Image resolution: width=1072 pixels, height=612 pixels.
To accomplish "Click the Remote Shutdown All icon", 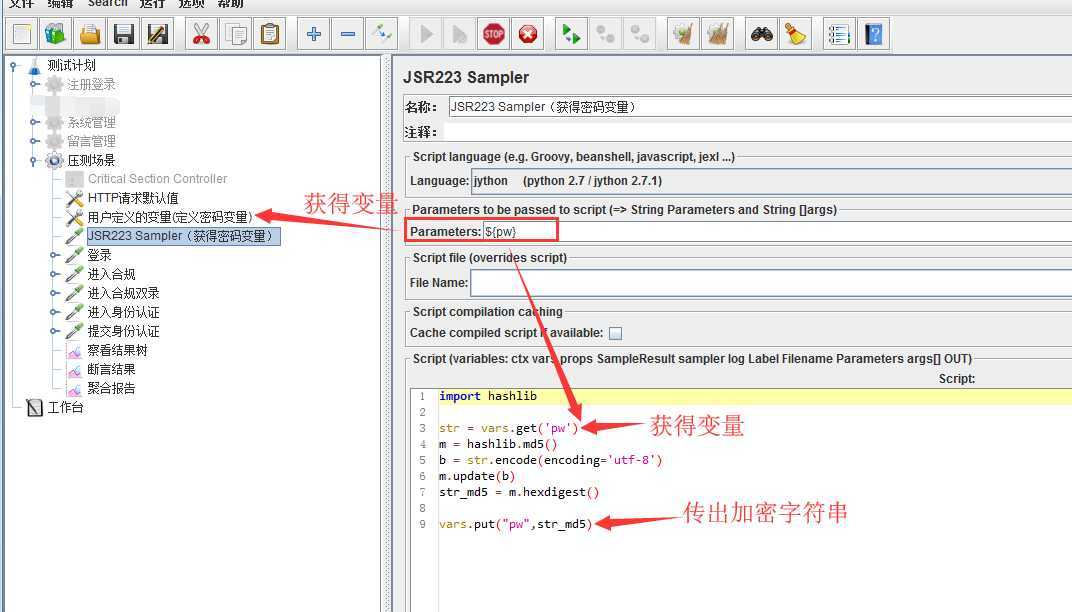I will click(x=639, y=34).
